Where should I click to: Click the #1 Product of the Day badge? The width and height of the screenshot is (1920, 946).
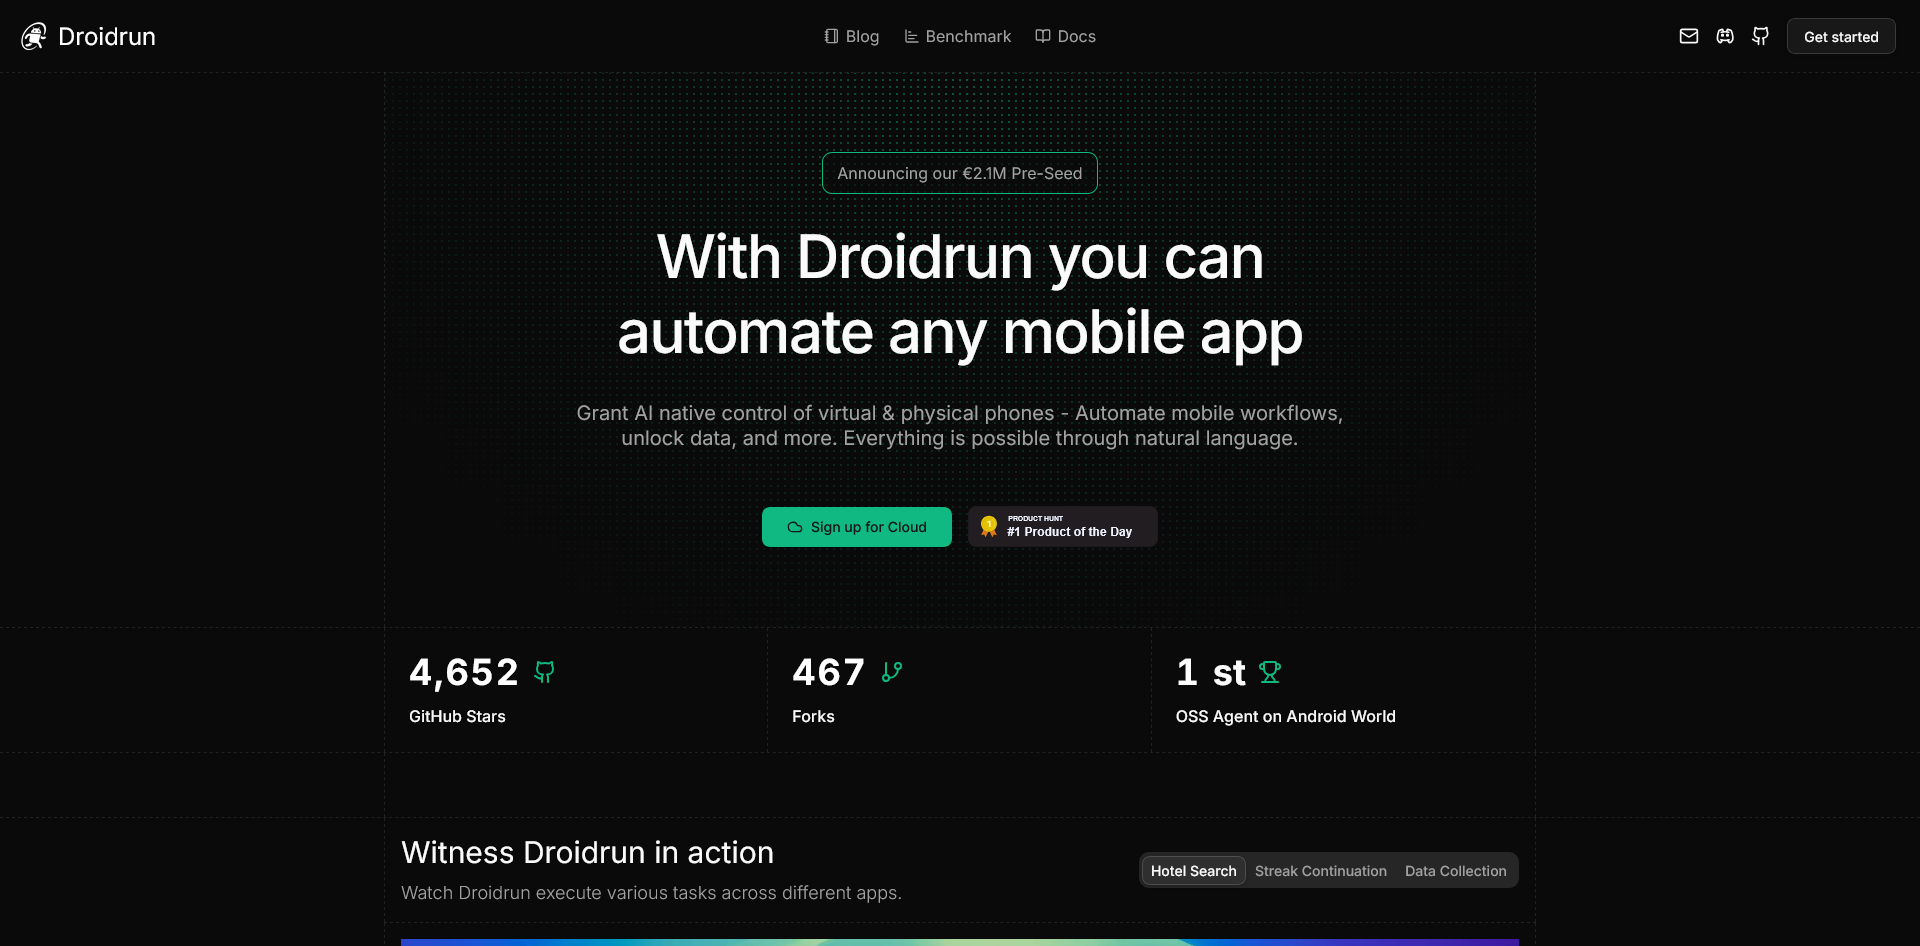1062,526
